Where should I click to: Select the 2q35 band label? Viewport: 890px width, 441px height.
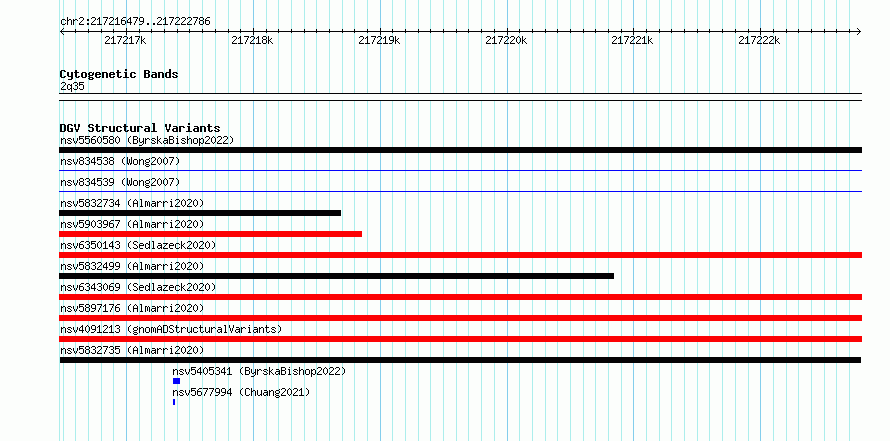click(x=72, y=86)
